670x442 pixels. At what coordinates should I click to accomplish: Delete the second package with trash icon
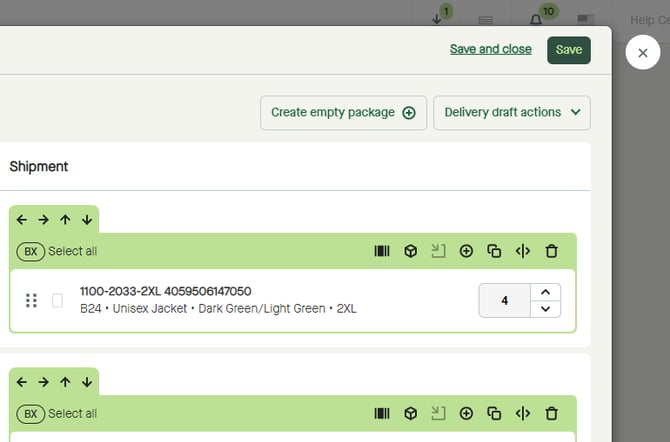click(x=551, y=413)
